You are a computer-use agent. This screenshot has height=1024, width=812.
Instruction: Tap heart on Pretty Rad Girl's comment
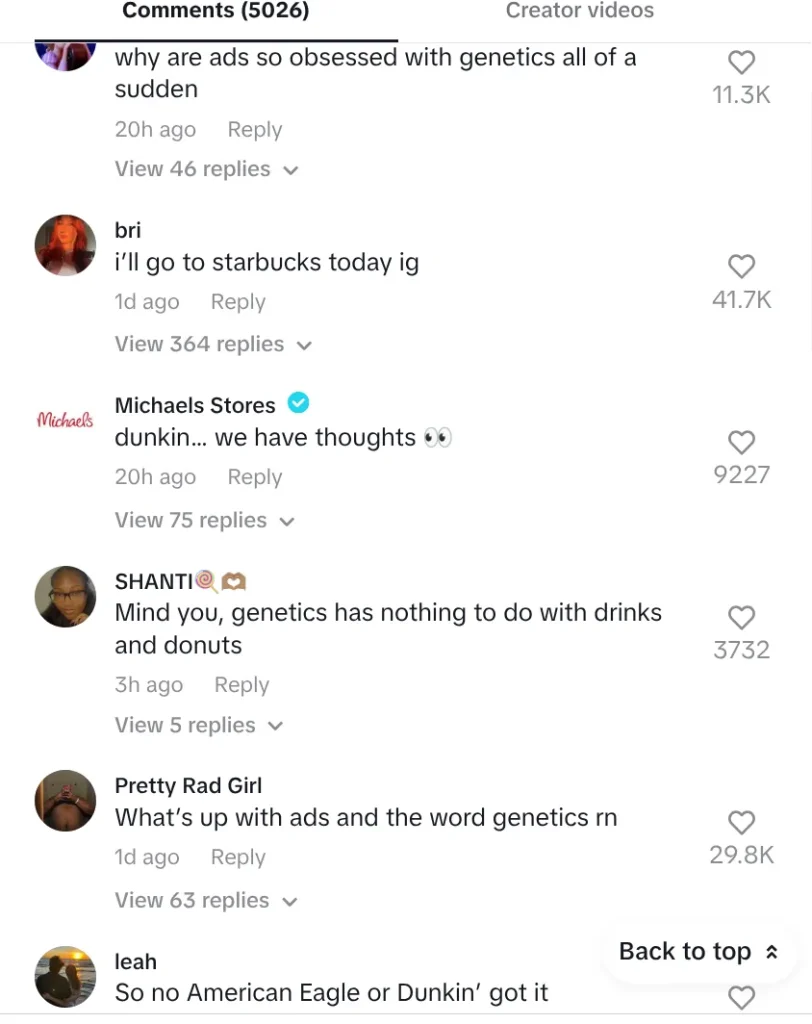[x=741, y=822]
